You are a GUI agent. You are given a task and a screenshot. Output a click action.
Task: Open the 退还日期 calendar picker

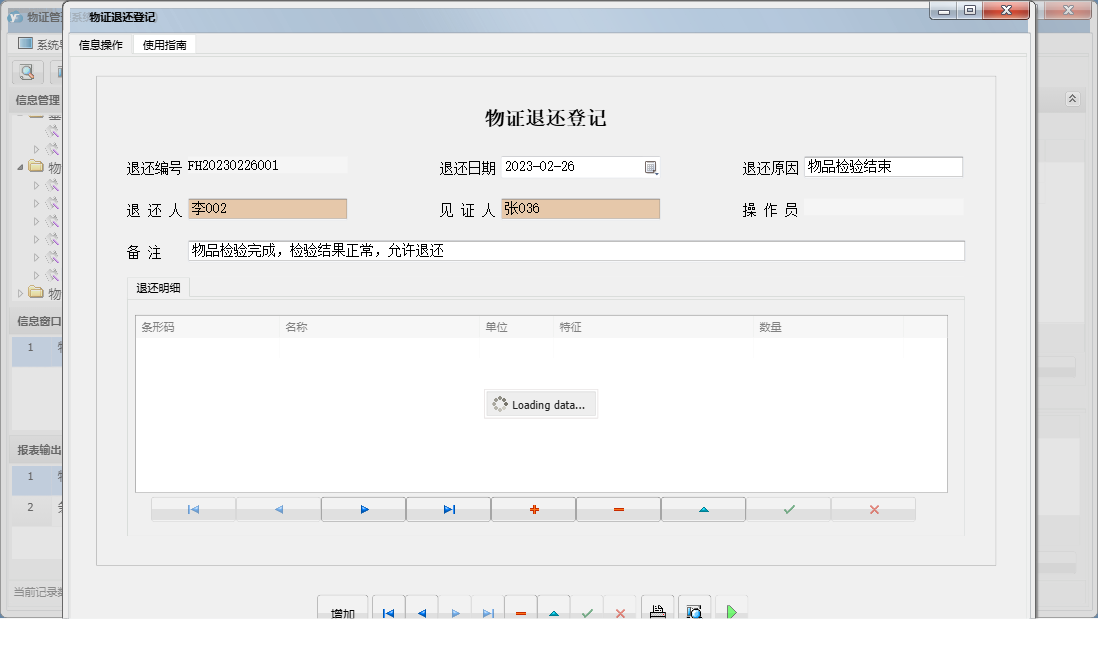[x=652, y=167]
